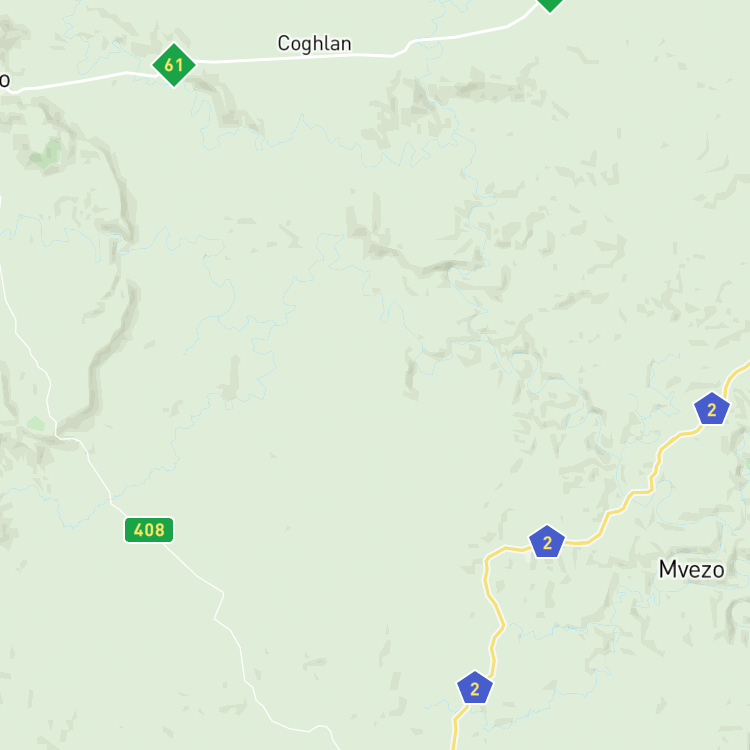Click the yellow road below the southernmost route 2 shield
Viewport: 750px width, 750px height.
pos(457,727)
